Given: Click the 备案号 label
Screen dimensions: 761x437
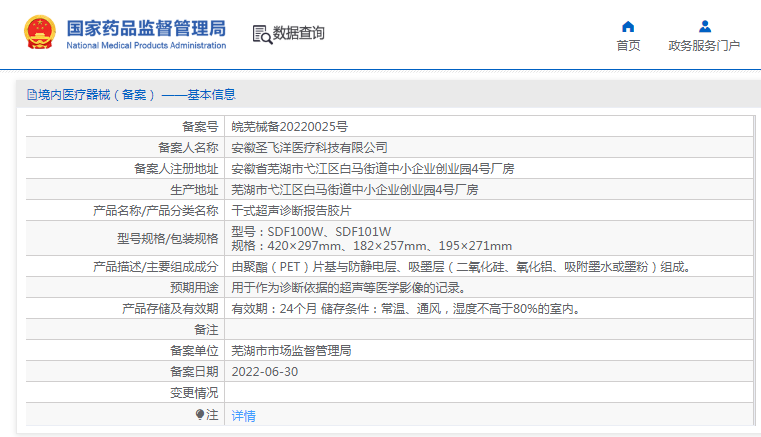Looking at the screenshot, I should pos(200,127).
